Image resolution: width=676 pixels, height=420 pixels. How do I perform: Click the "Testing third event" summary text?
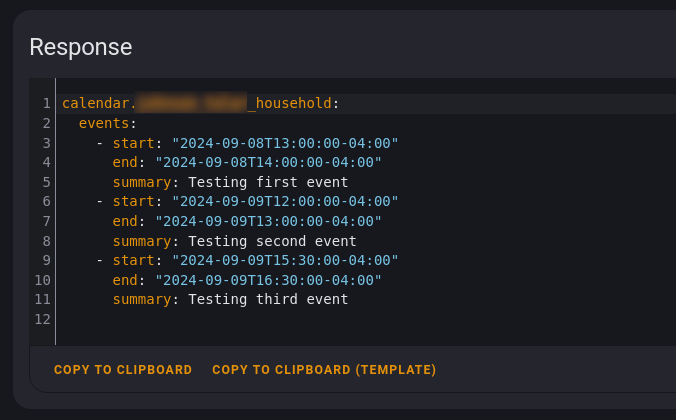click(268, 299)
